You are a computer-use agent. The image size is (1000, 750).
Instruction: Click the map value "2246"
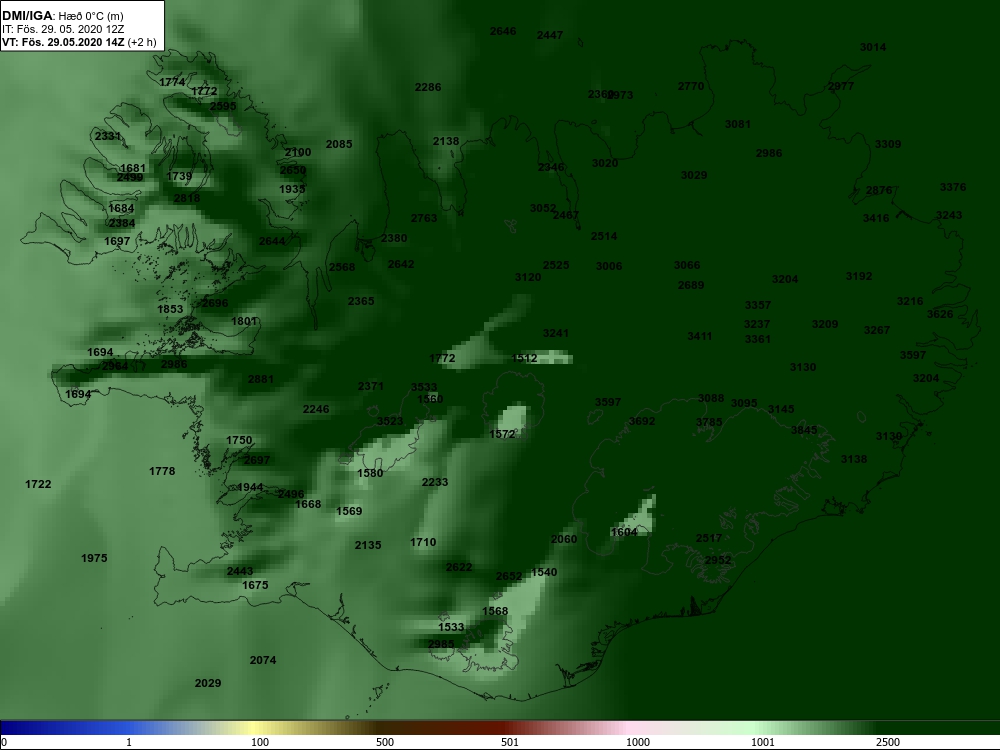point(316,409)
